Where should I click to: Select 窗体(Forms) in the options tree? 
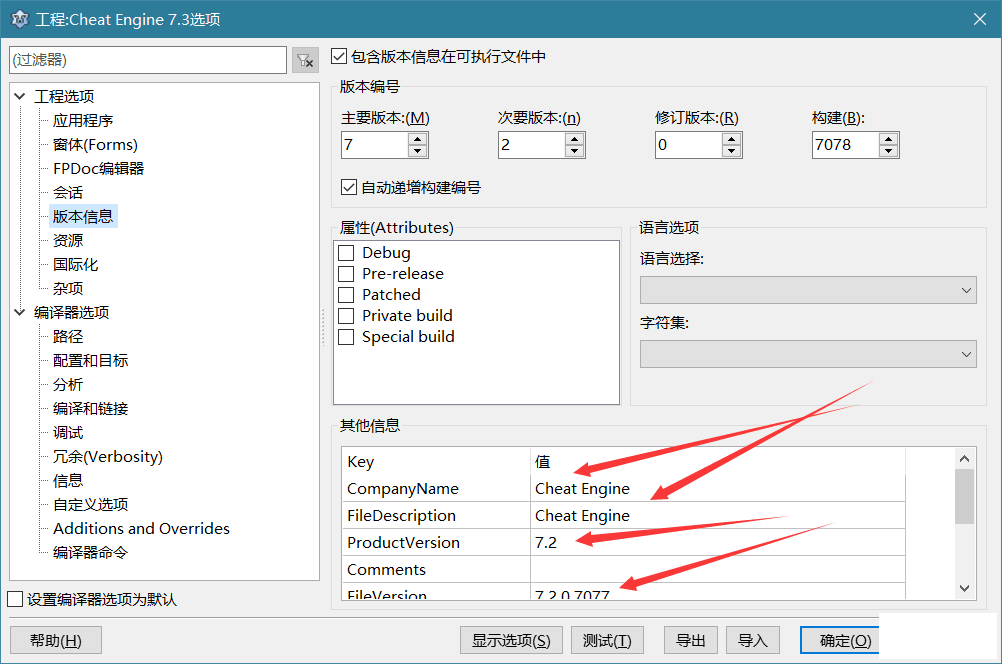pyautogui.click(x=95, y=145)
